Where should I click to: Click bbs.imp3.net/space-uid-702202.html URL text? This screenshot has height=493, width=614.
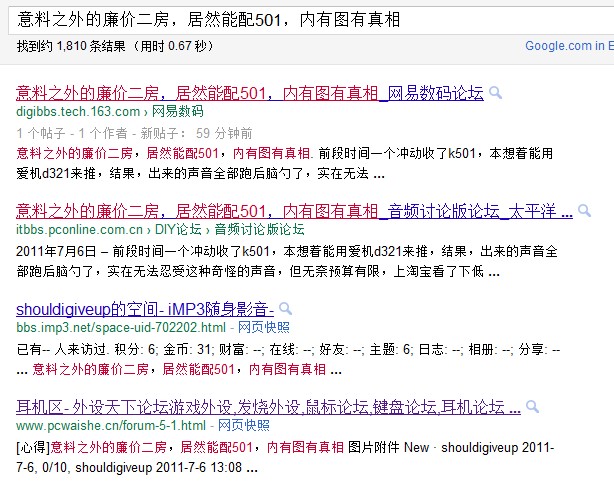pos(121,327)
